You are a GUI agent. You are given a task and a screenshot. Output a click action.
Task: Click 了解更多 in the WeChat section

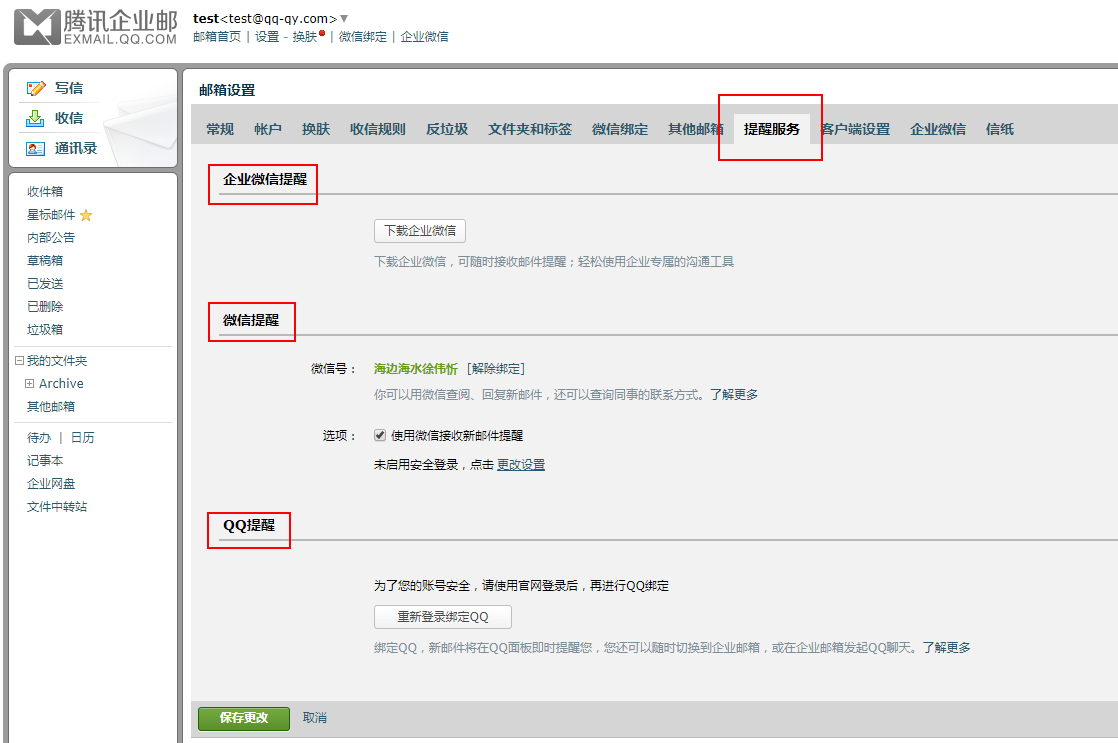734,394
